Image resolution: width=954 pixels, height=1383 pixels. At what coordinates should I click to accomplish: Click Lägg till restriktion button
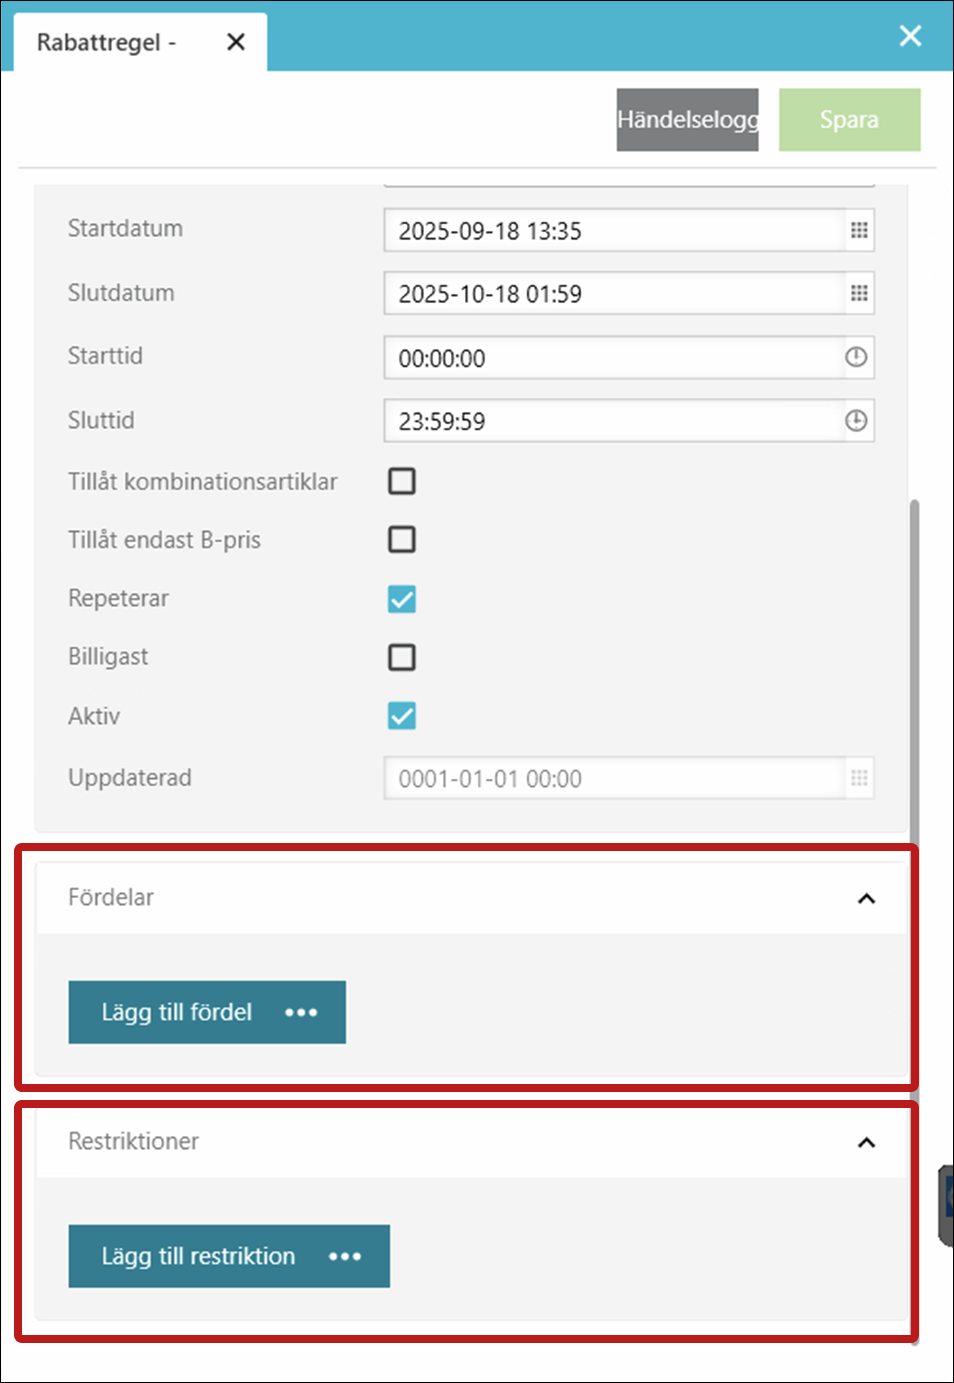(x=228, y=1256)
